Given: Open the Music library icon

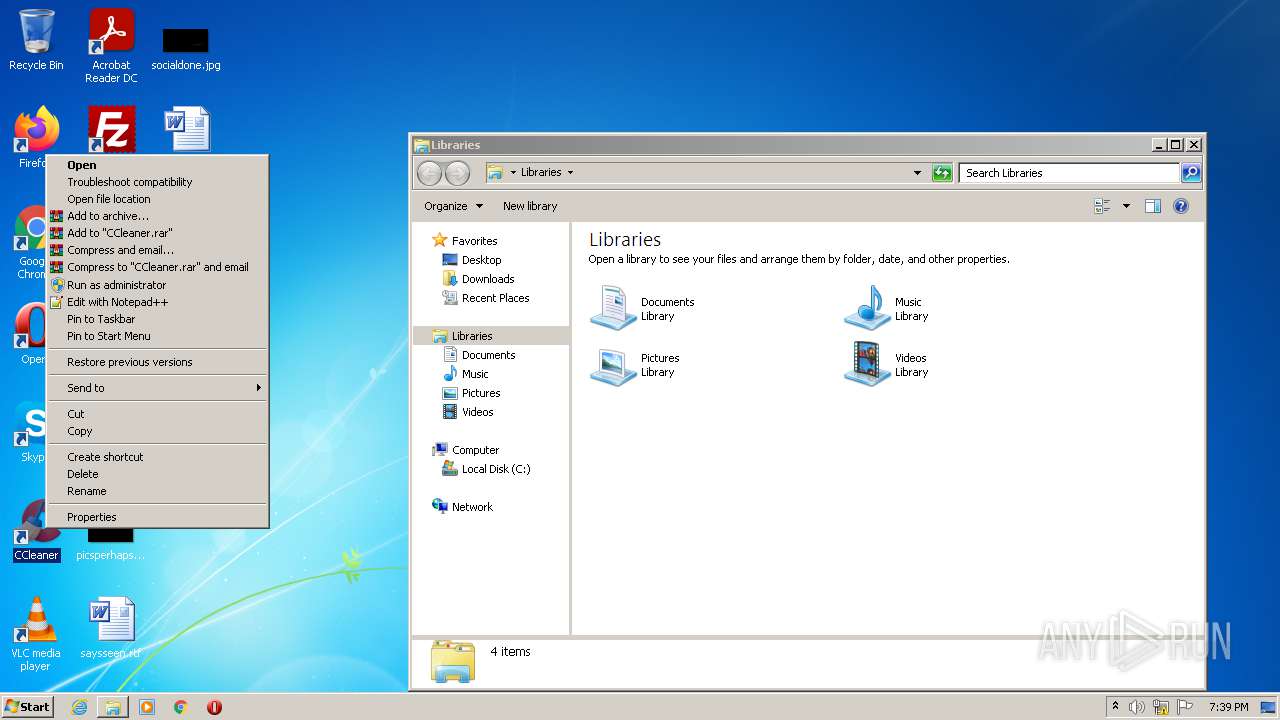Looking at the screenshot, I should tap(867, 308).
